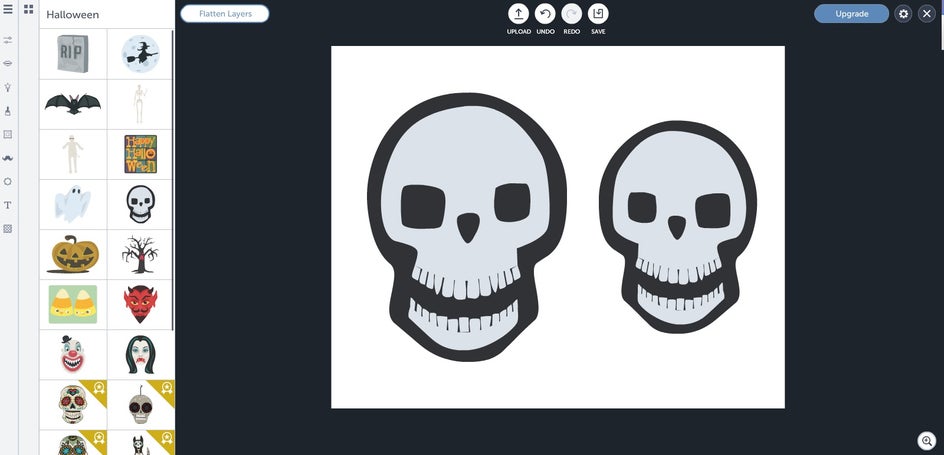Select the small skull on the canvas
944x455 pixels.
click(678, 226)
